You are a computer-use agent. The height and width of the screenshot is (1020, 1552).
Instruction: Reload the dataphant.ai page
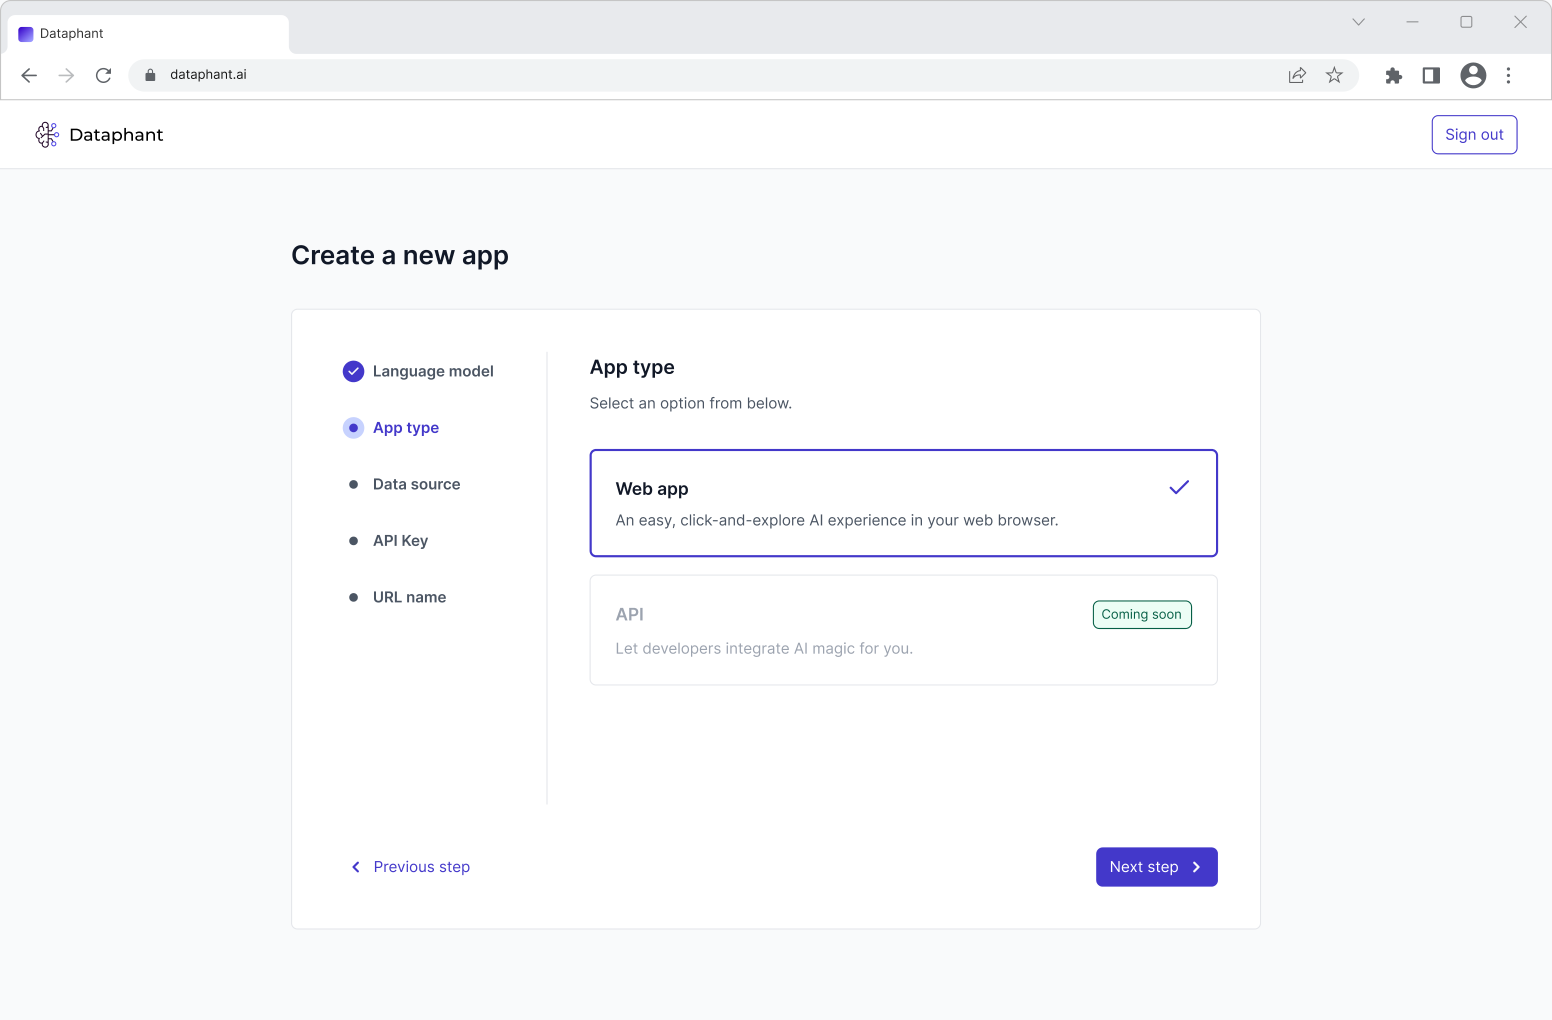pos(103,75)
